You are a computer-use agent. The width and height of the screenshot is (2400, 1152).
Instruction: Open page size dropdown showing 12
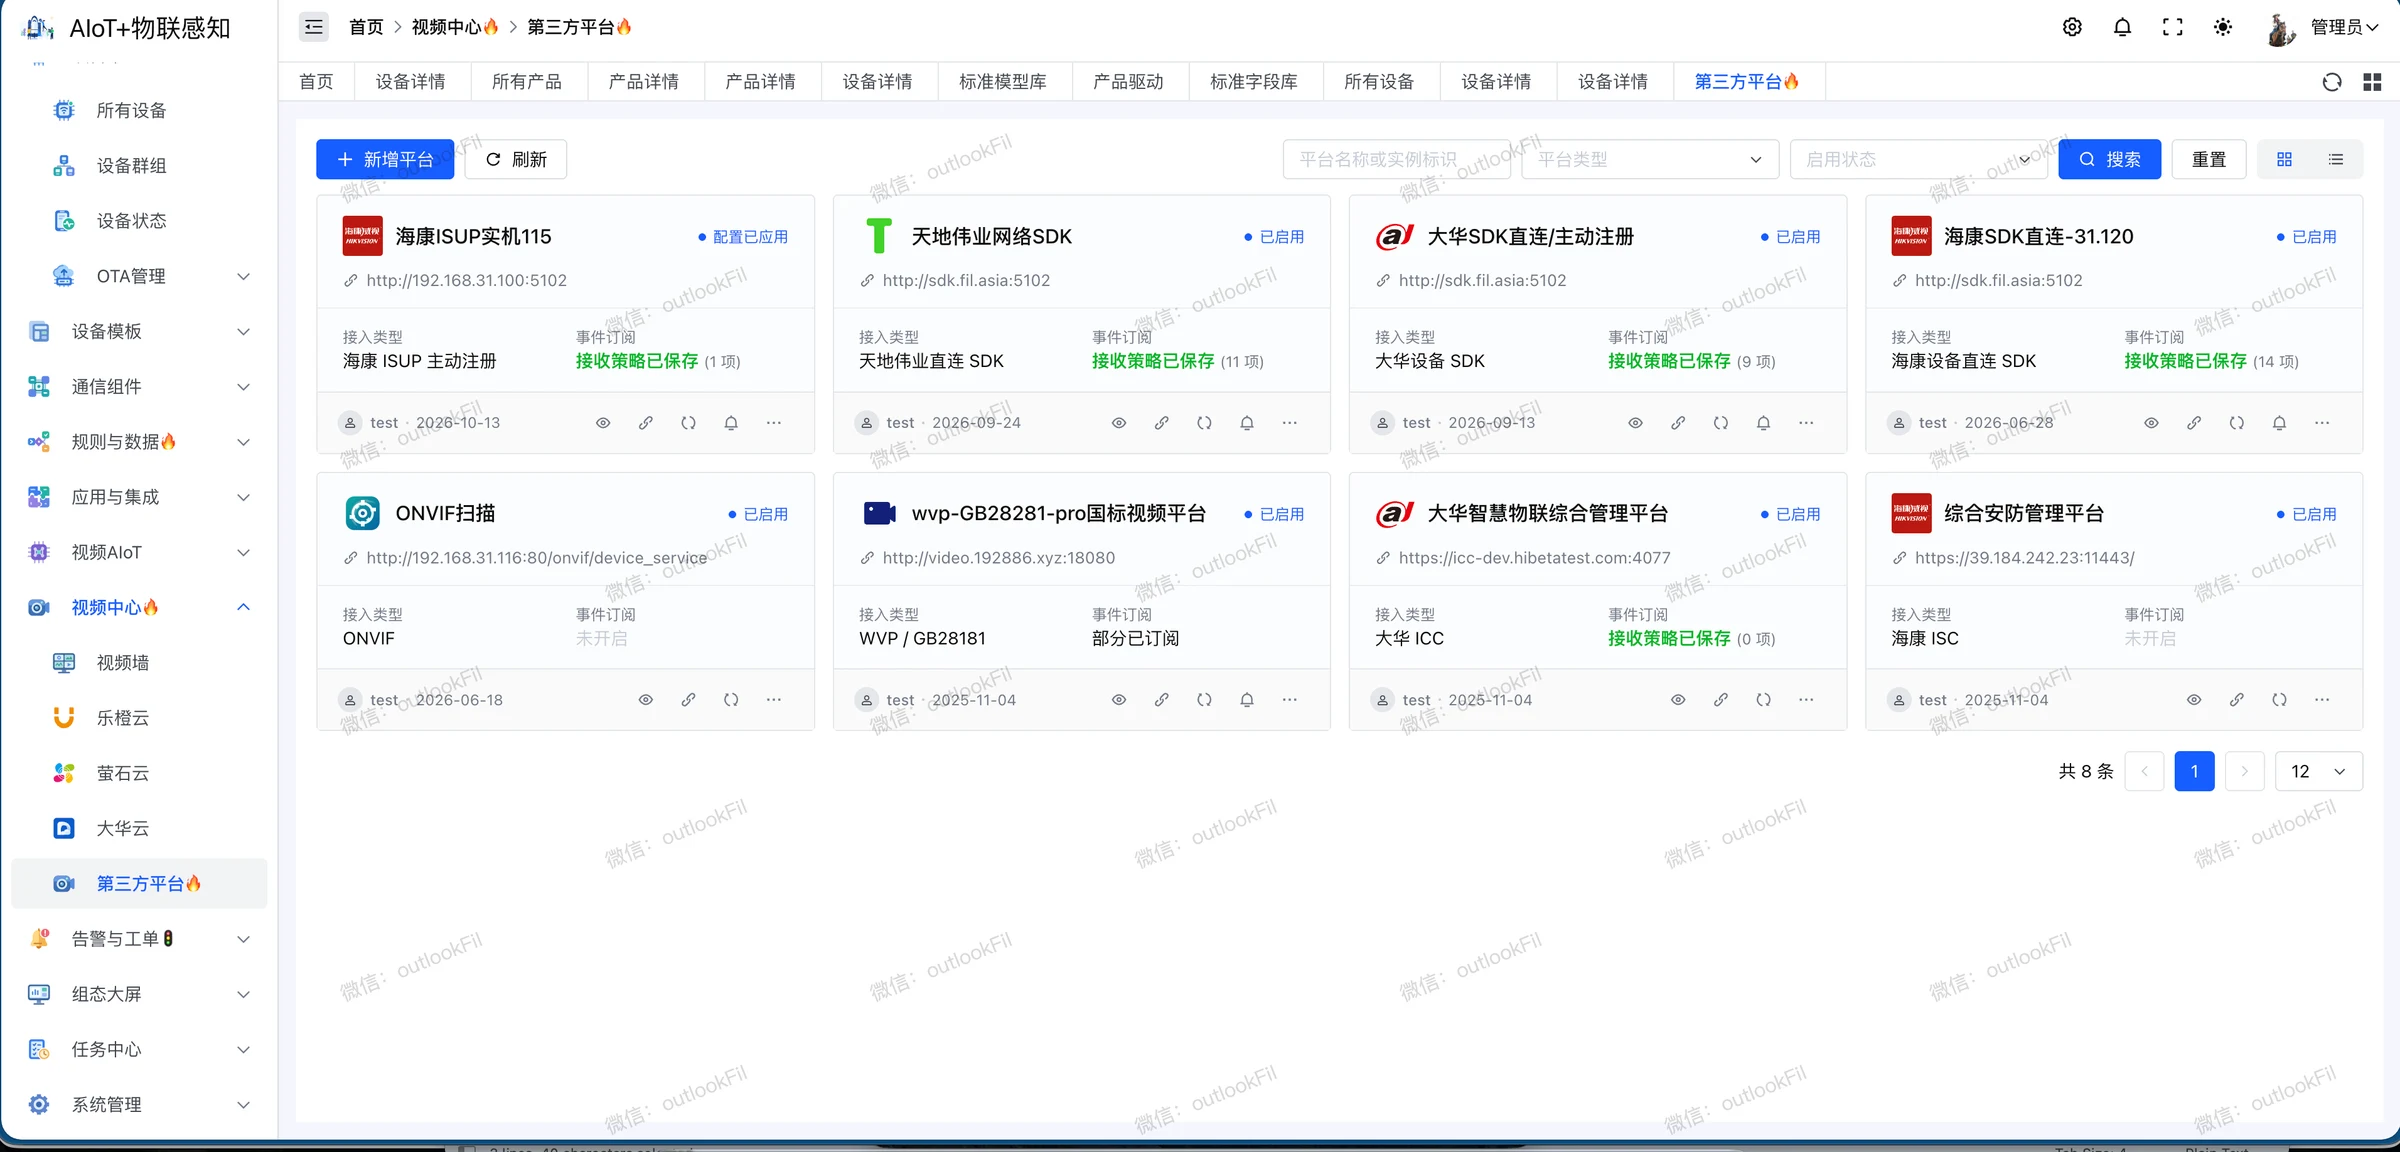2319,771
